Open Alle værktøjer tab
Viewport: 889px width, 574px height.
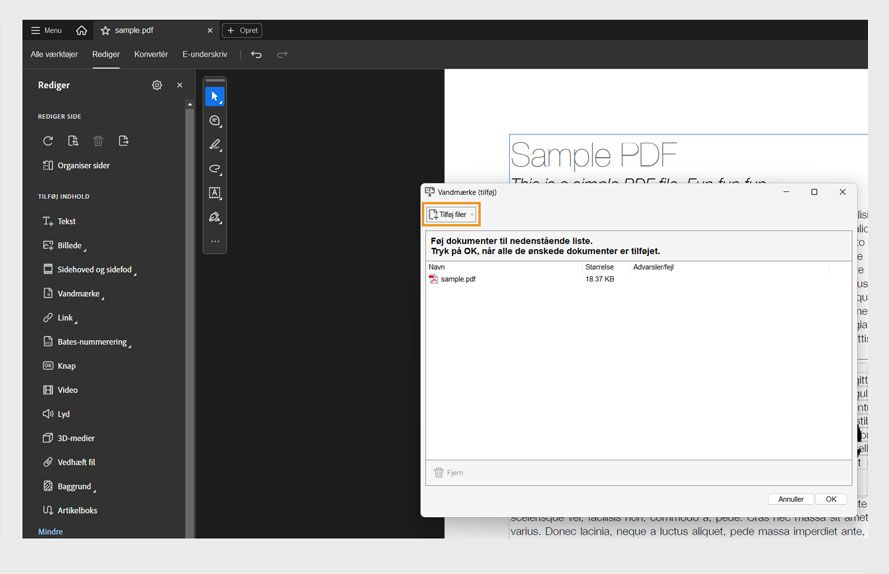(x=54, y=54)
